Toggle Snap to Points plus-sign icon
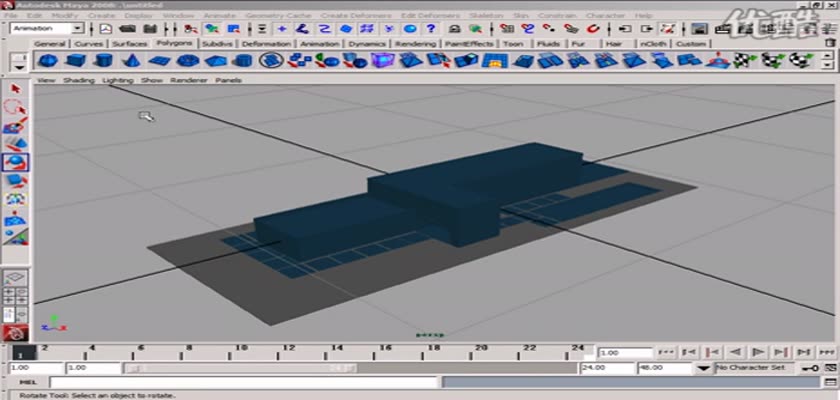 click(282, 29)
